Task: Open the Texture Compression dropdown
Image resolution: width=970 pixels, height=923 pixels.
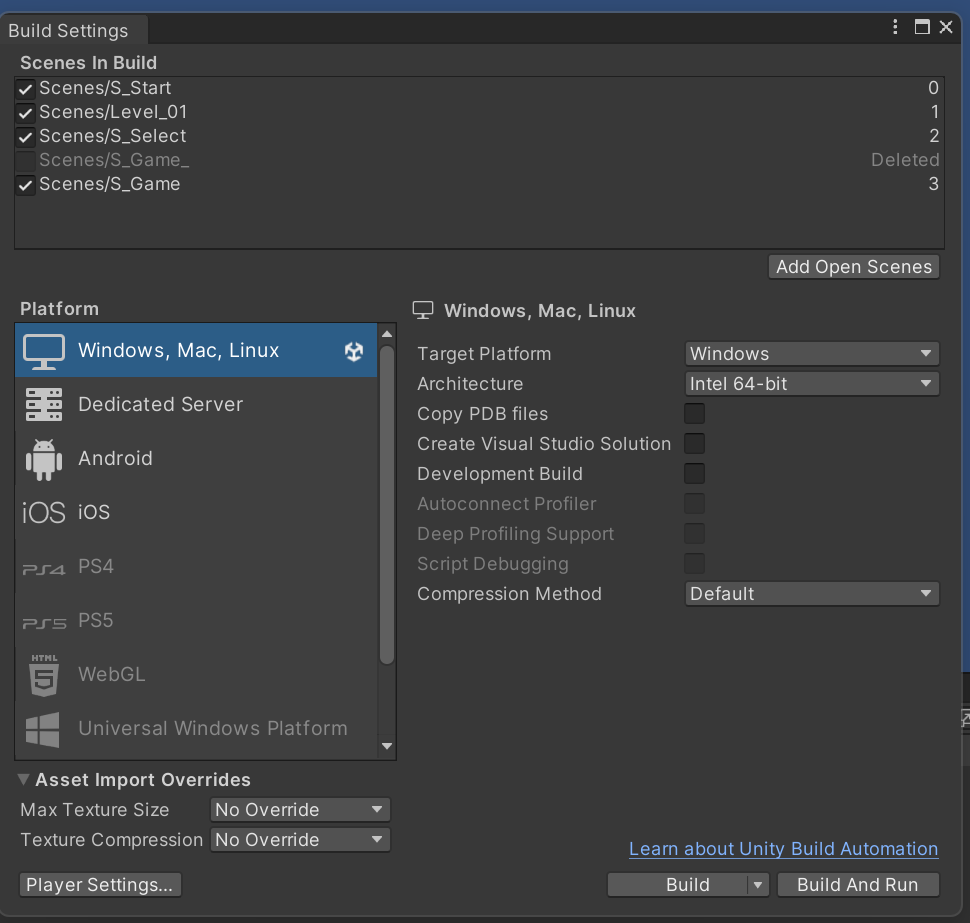Action: 300,839
